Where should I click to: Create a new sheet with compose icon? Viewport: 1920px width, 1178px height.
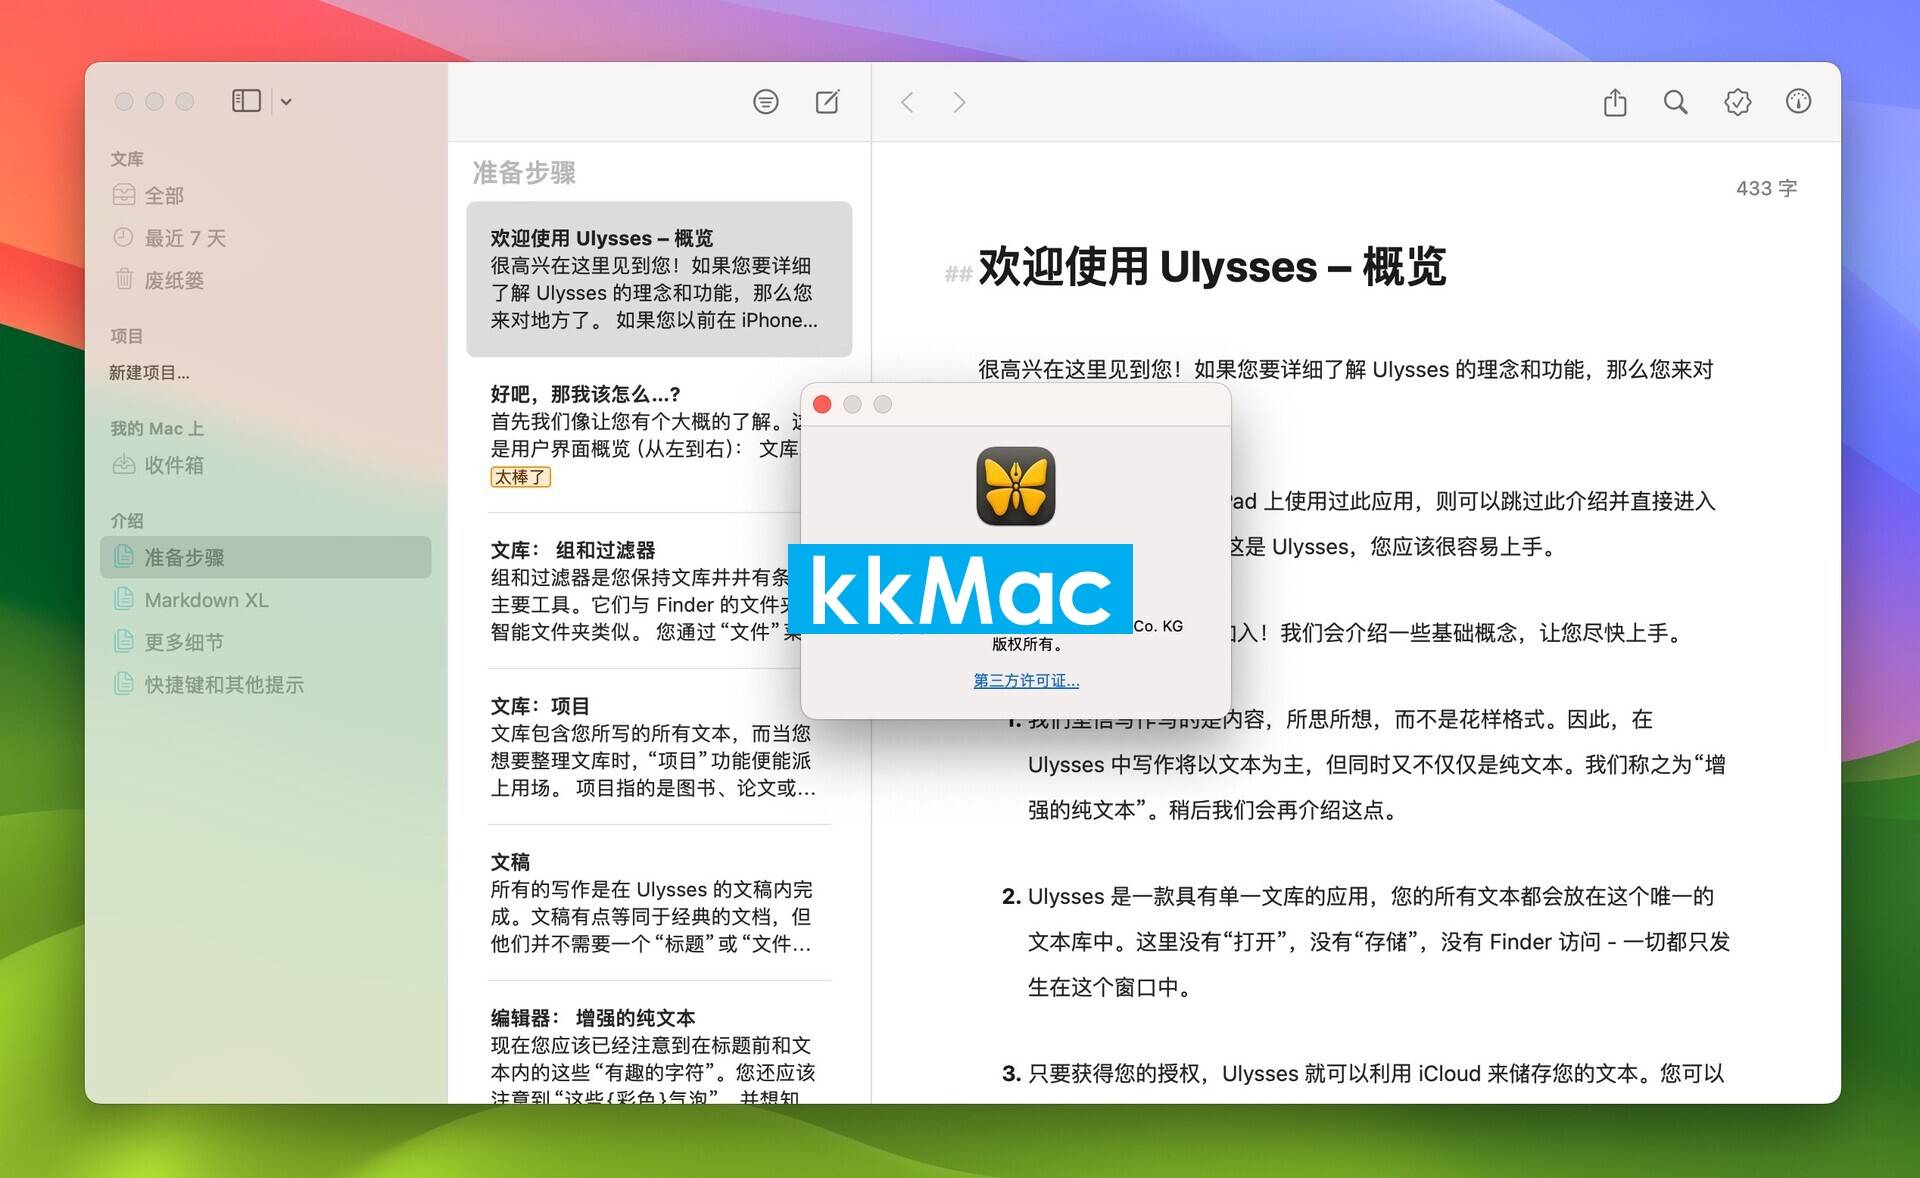828,101
